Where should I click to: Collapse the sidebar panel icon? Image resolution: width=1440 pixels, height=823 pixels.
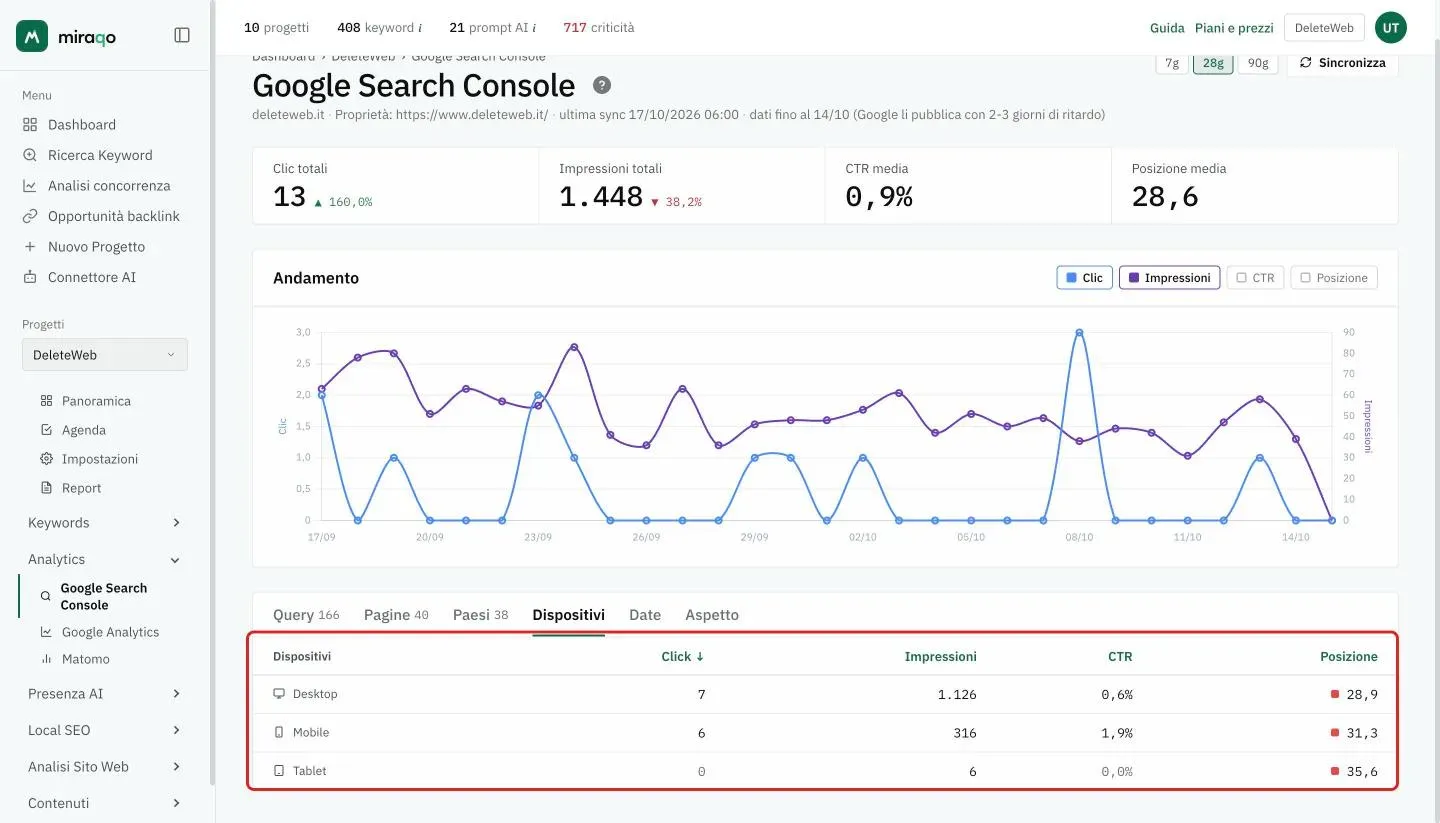182,35
